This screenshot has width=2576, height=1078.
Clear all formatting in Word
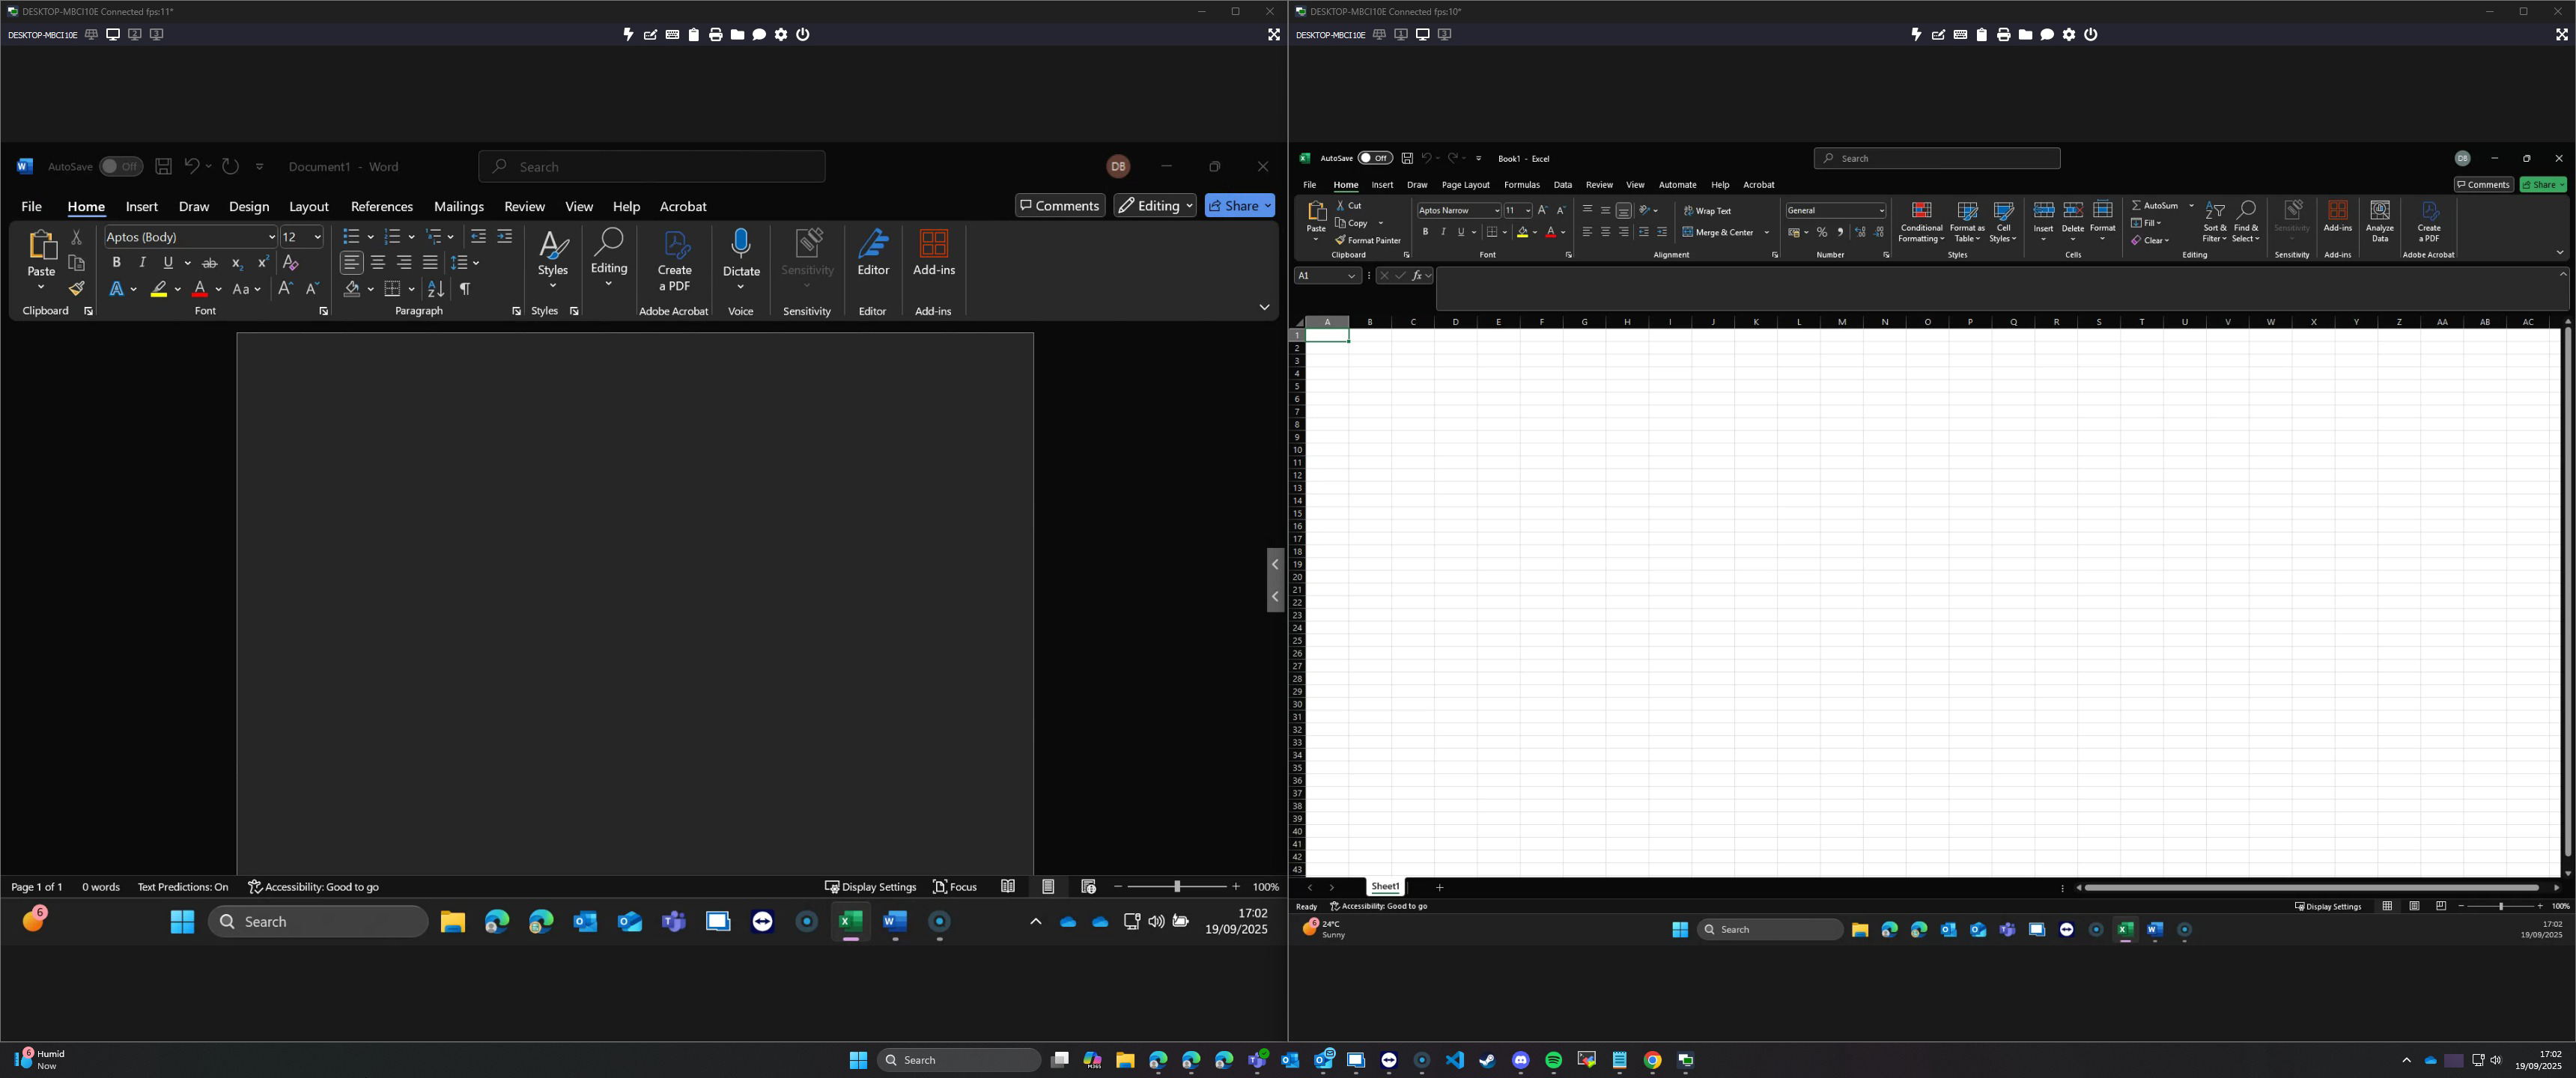pyautogui.click(x=291, y=263)
